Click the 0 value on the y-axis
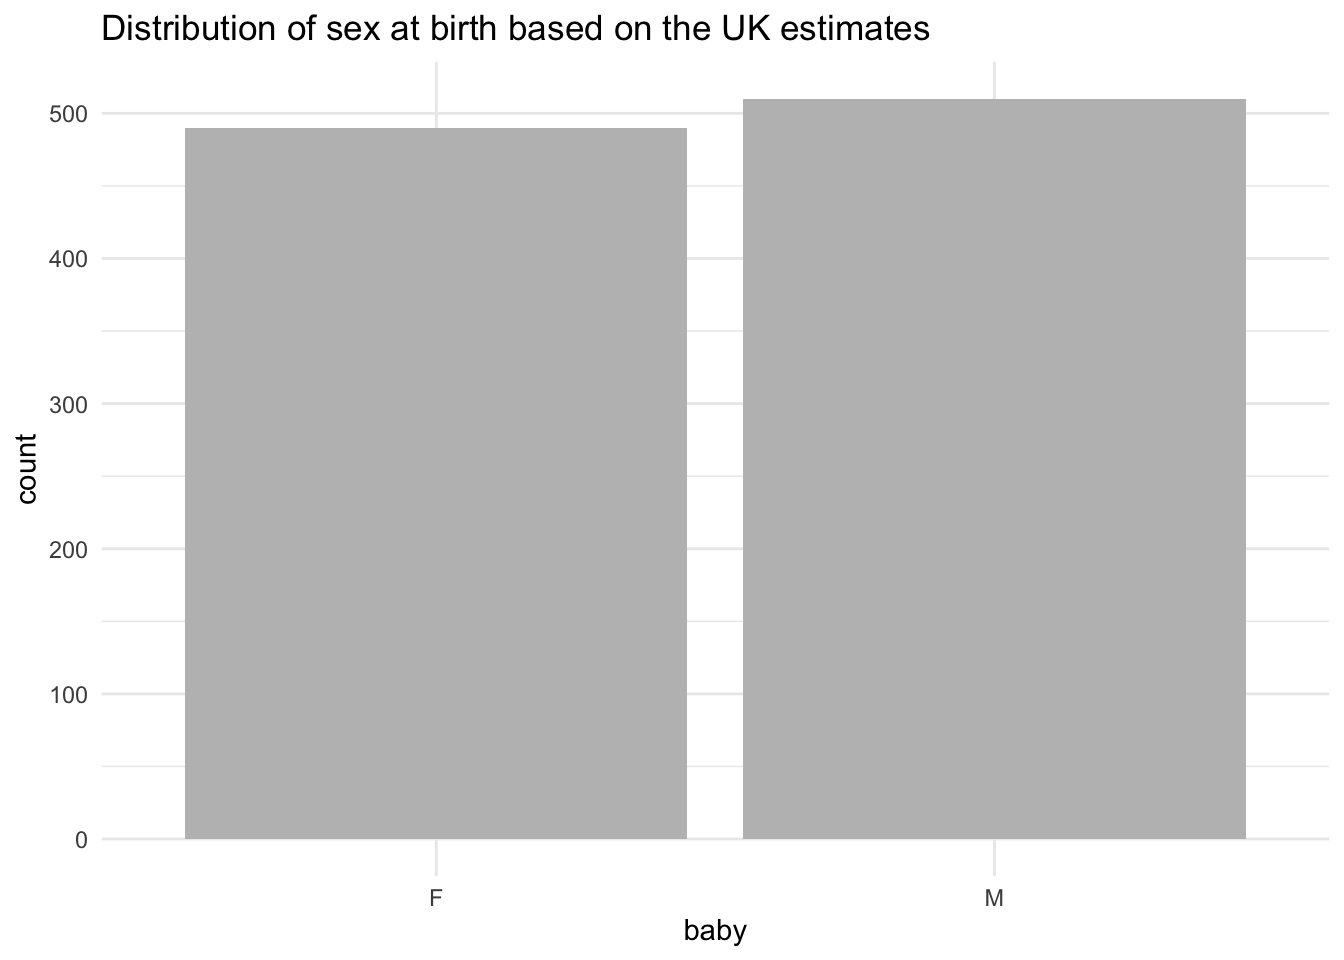1344x960 pixels. [82, 840]
